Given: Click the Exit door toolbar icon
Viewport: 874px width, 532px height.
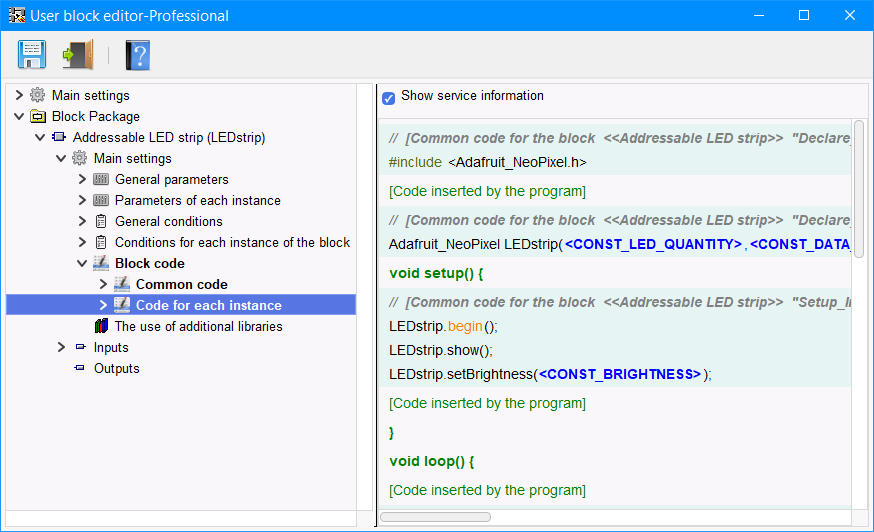Looking at the screenshot, I should [x=77, y=54].
